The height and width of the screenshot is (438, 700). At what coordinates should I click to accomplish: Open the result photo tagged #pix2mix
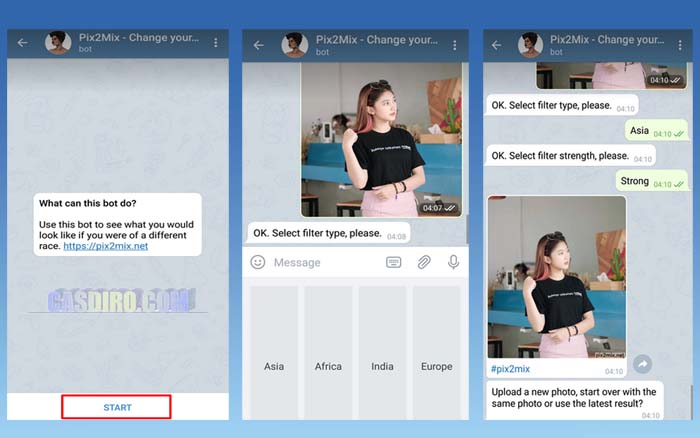coord(557,277)
